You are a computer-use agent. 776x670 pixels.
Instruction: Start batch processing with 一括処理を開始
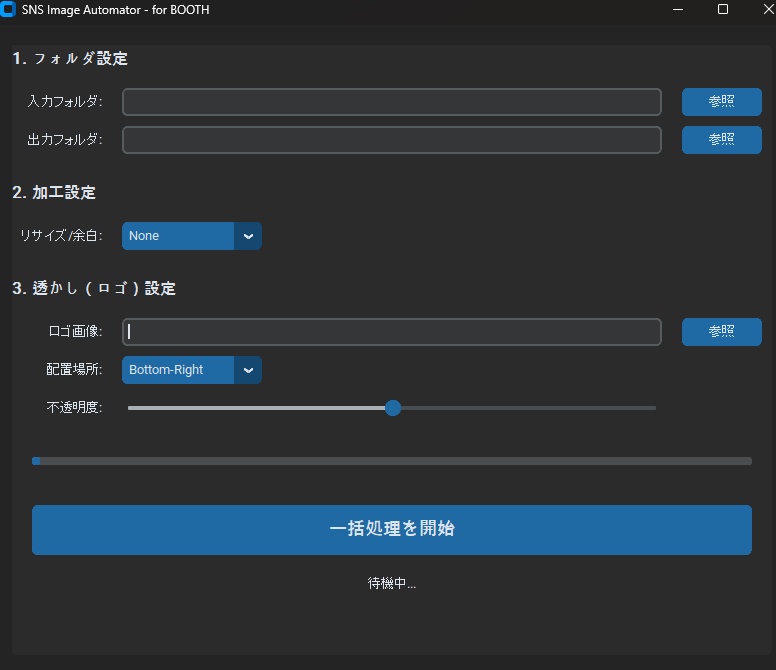pyautogui.click(x=391, y=529)
